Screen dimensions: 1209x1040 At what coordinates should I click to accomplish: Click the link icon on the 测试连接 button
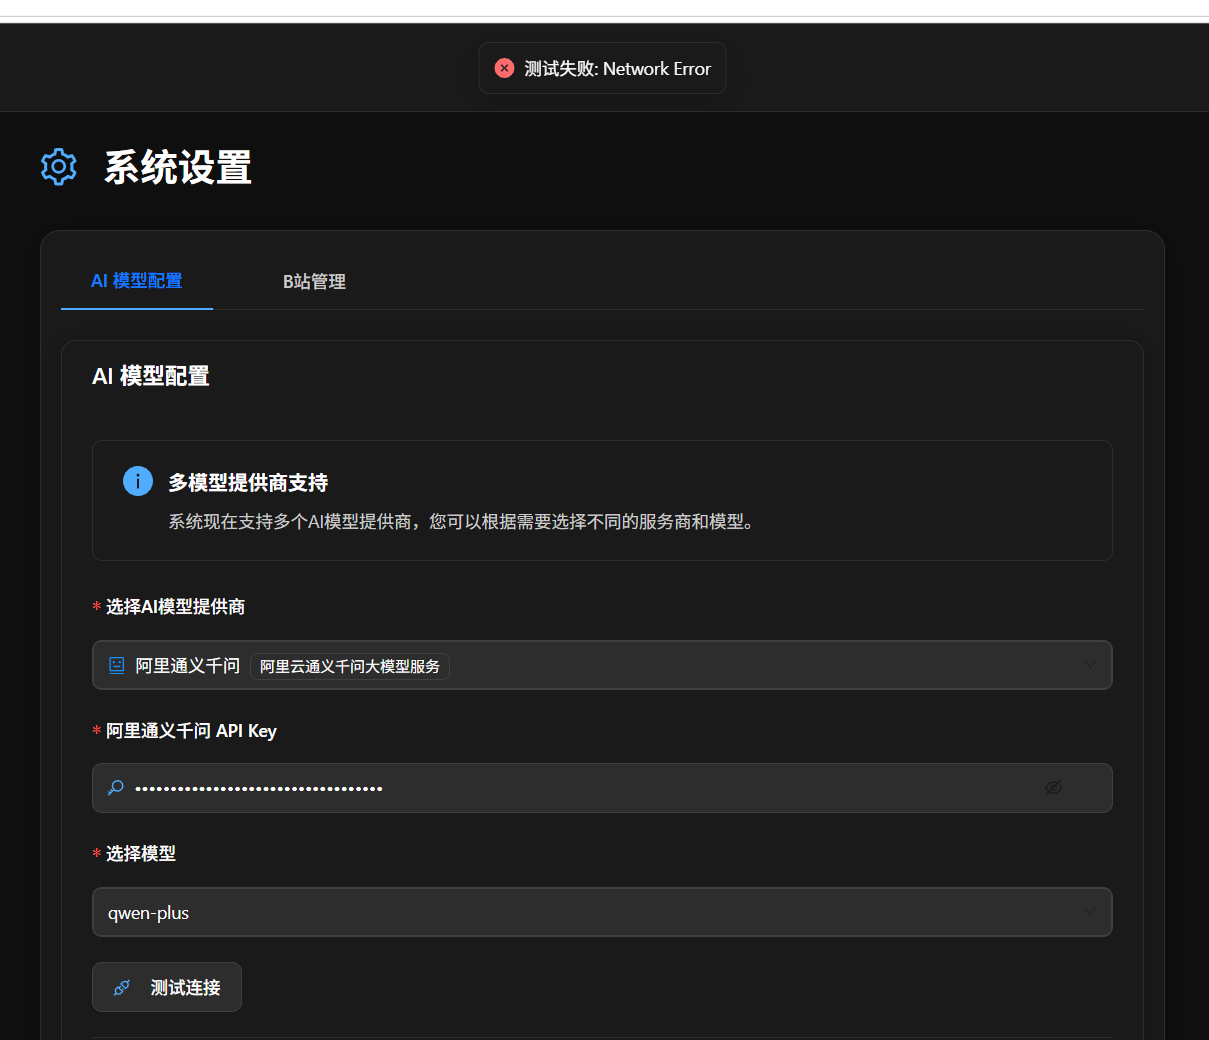point(122,988)
